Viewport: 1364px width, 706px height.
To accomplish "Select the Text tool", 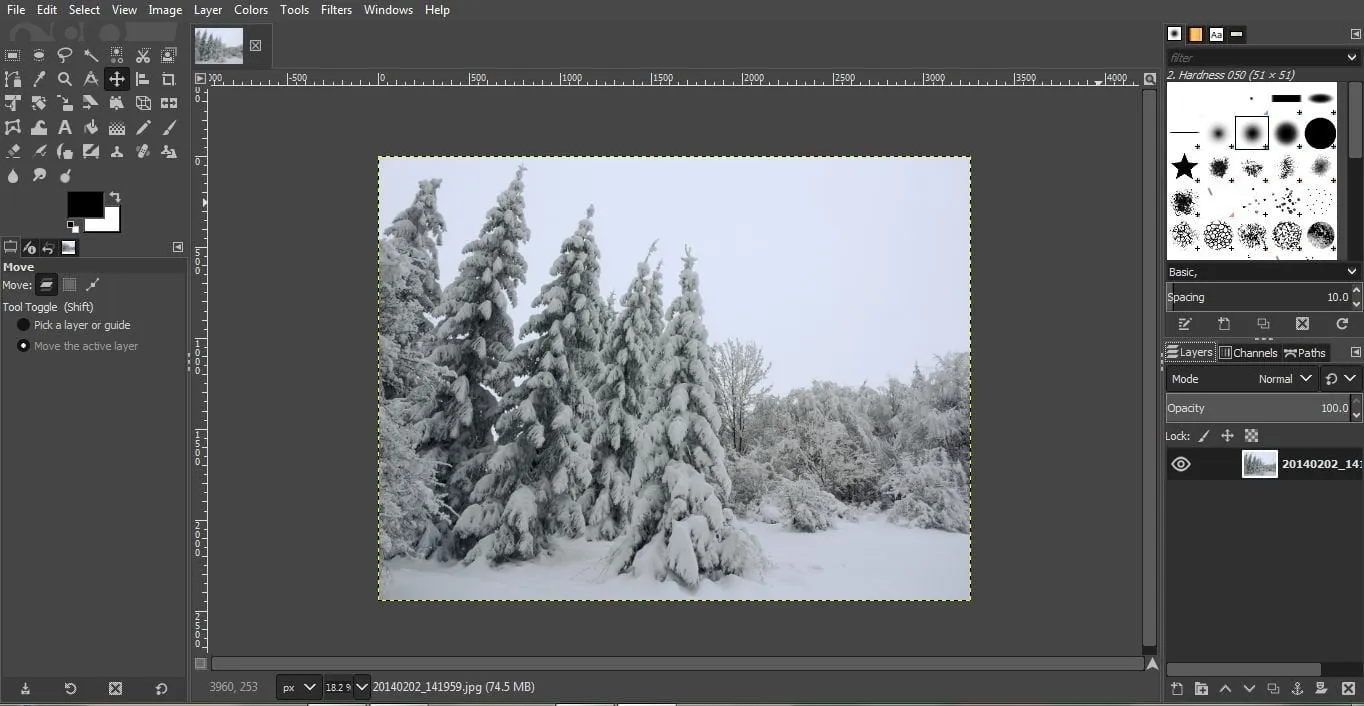I will 65,127.
